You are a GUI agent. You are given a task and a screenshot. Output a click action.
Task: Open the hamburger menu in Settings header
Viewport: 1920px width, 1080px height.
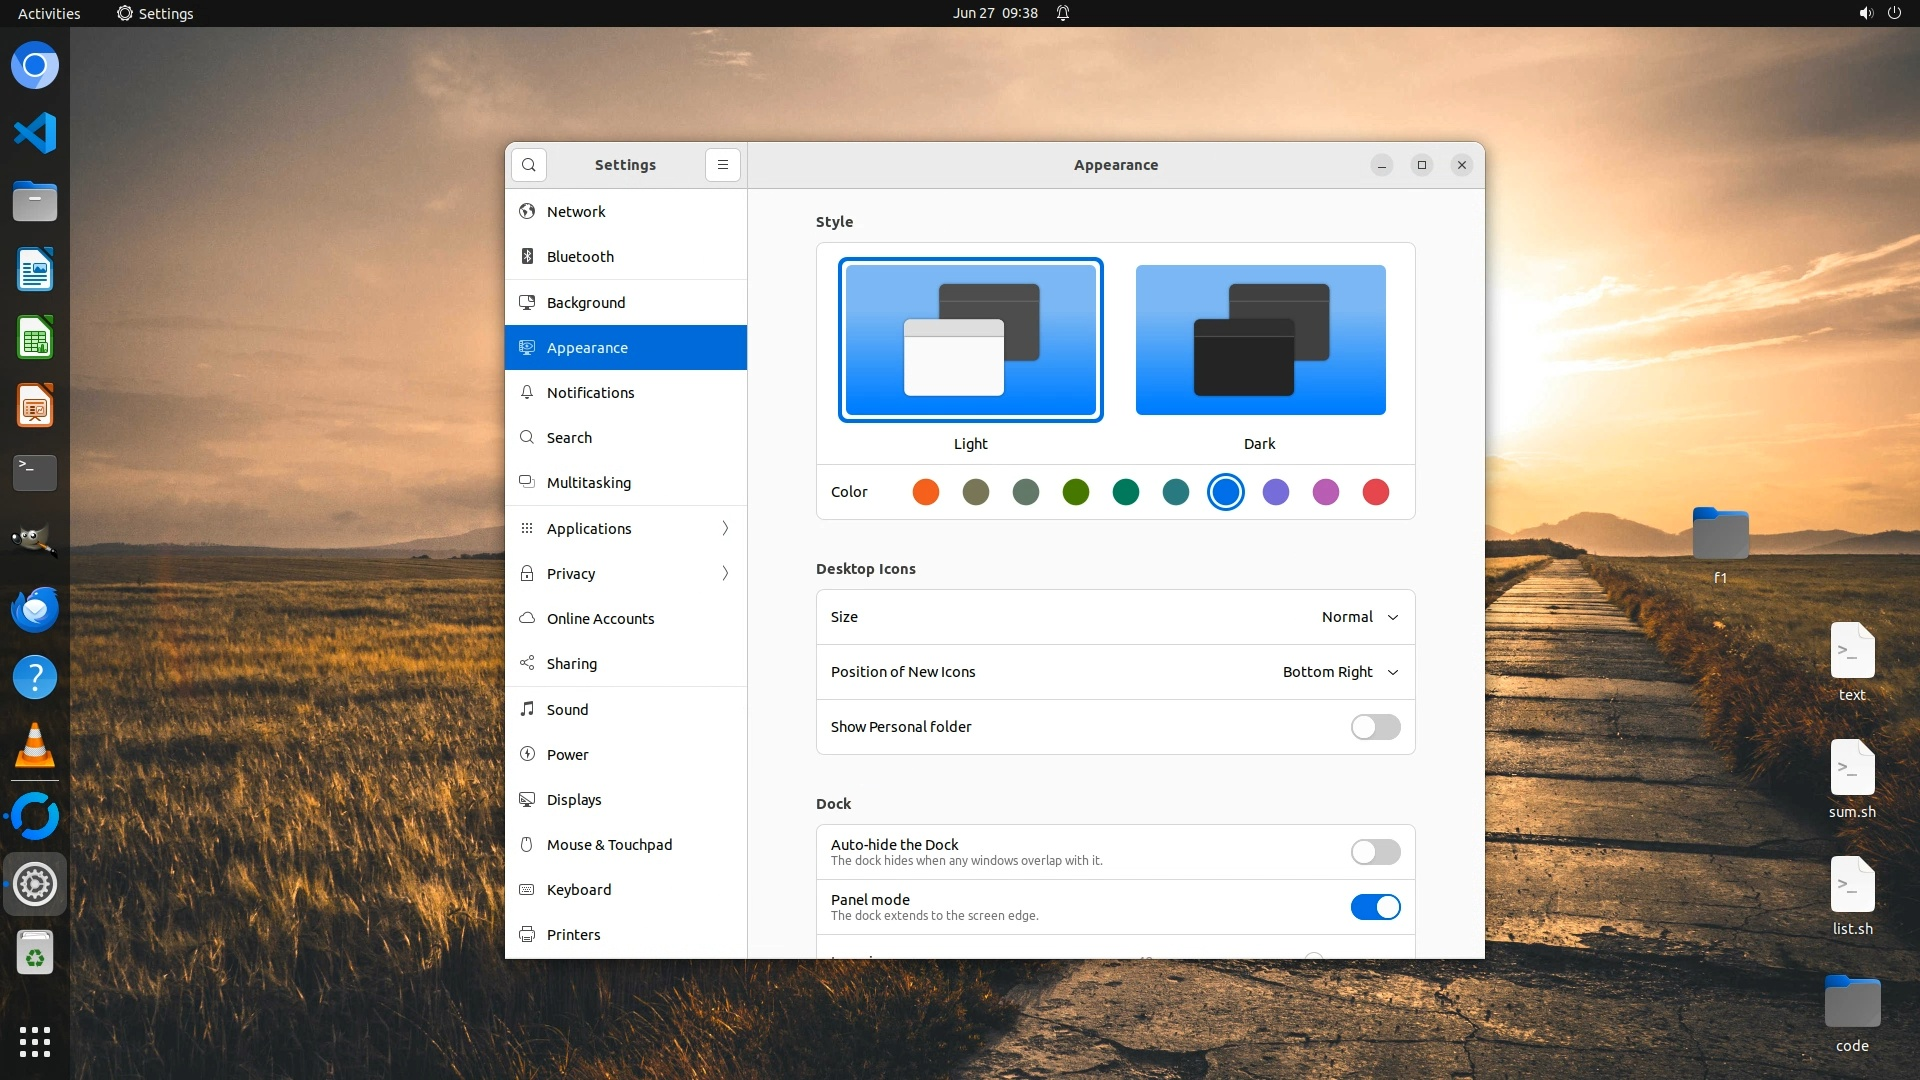pos(722,165)
